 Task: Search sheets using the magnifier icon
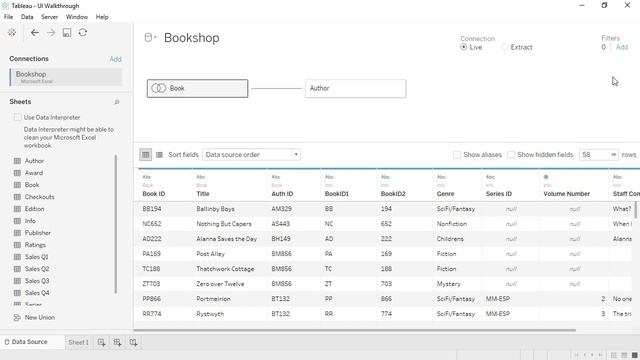click(x=117, y=102)
